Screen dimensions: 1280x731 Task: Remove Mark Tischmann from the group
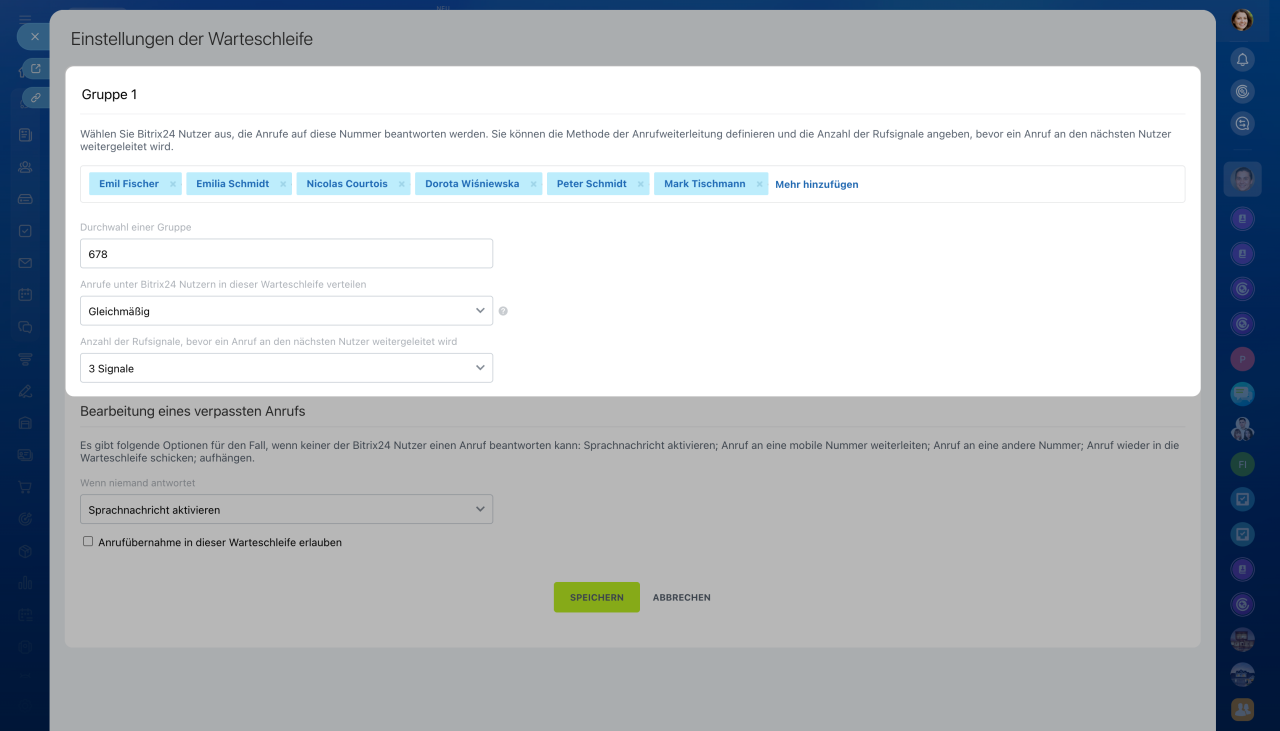click(x=760, y=184)
